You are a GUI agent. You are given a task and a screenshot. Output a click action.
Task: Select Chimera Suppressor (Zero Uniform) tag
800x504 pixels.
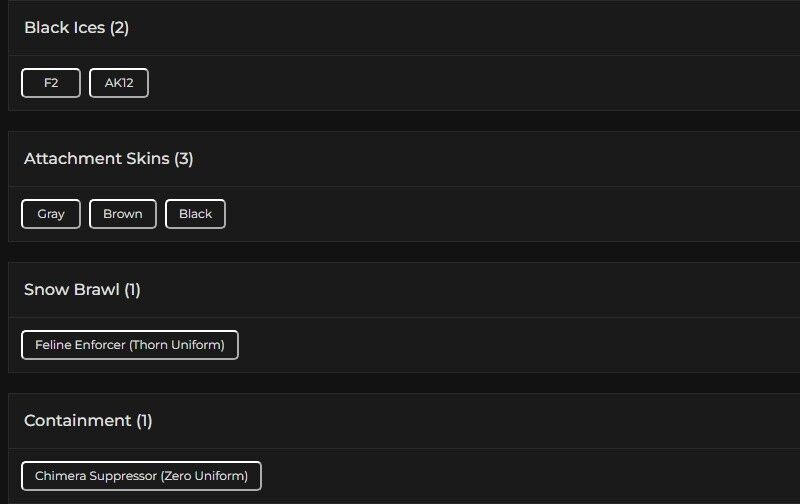[x=141, y=476]
